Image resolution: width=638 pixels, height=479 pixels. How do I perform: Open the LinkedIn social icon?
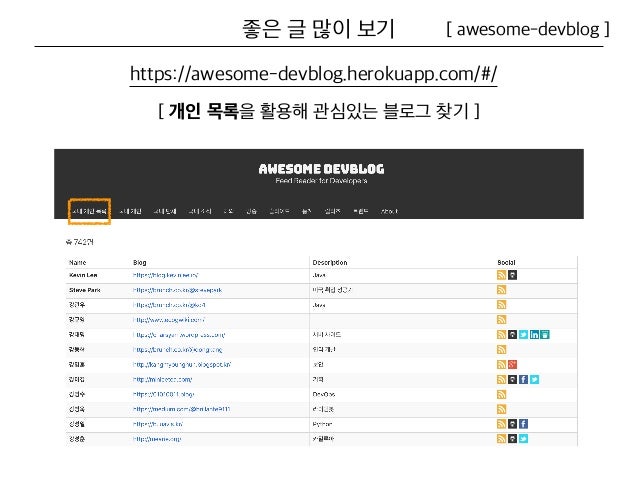coord(534,335)
